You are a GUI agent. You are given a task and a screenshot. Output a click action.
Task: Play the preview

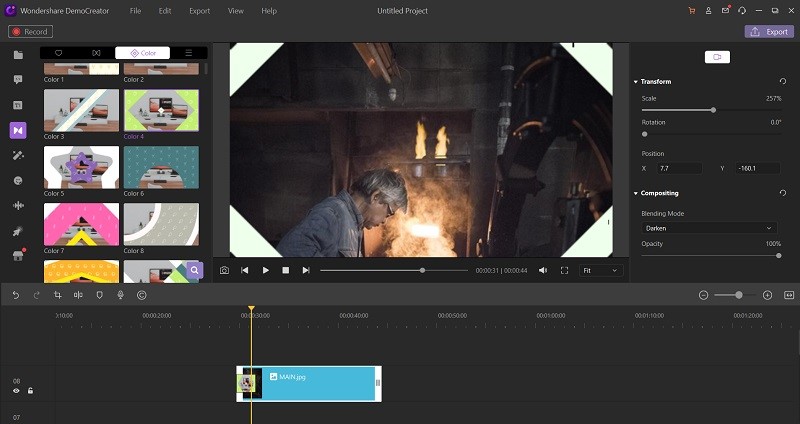(265, 270)
